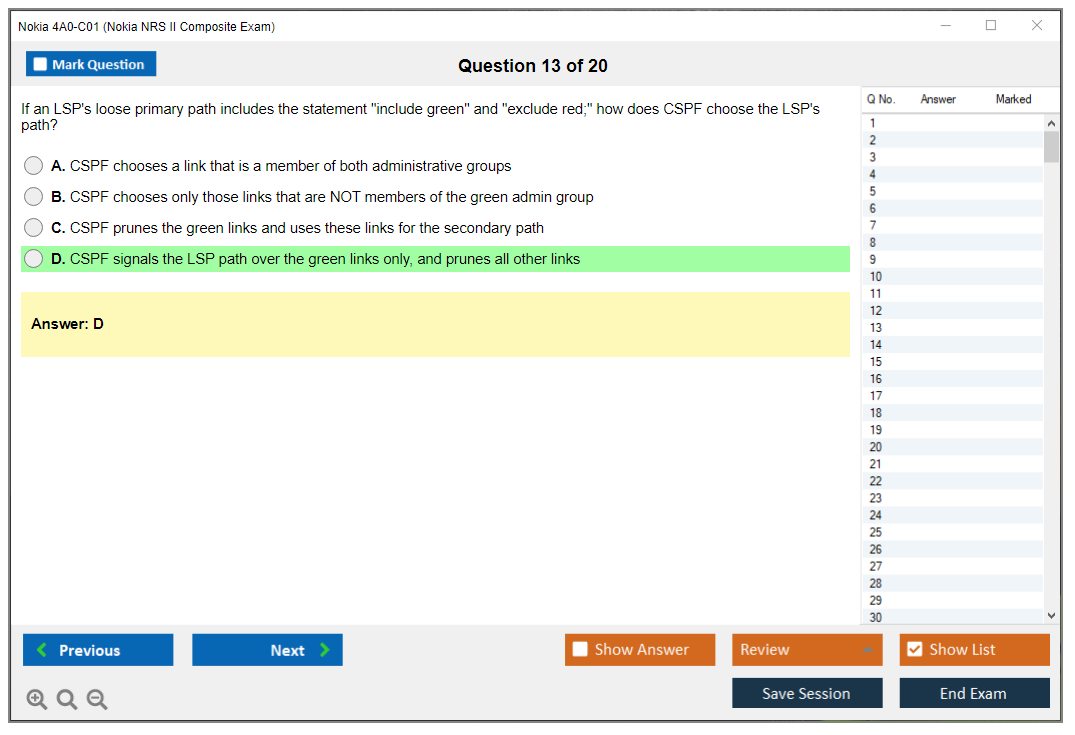
Task: Tick the Mark Question checkbox
Action: (x=41, y=65)
